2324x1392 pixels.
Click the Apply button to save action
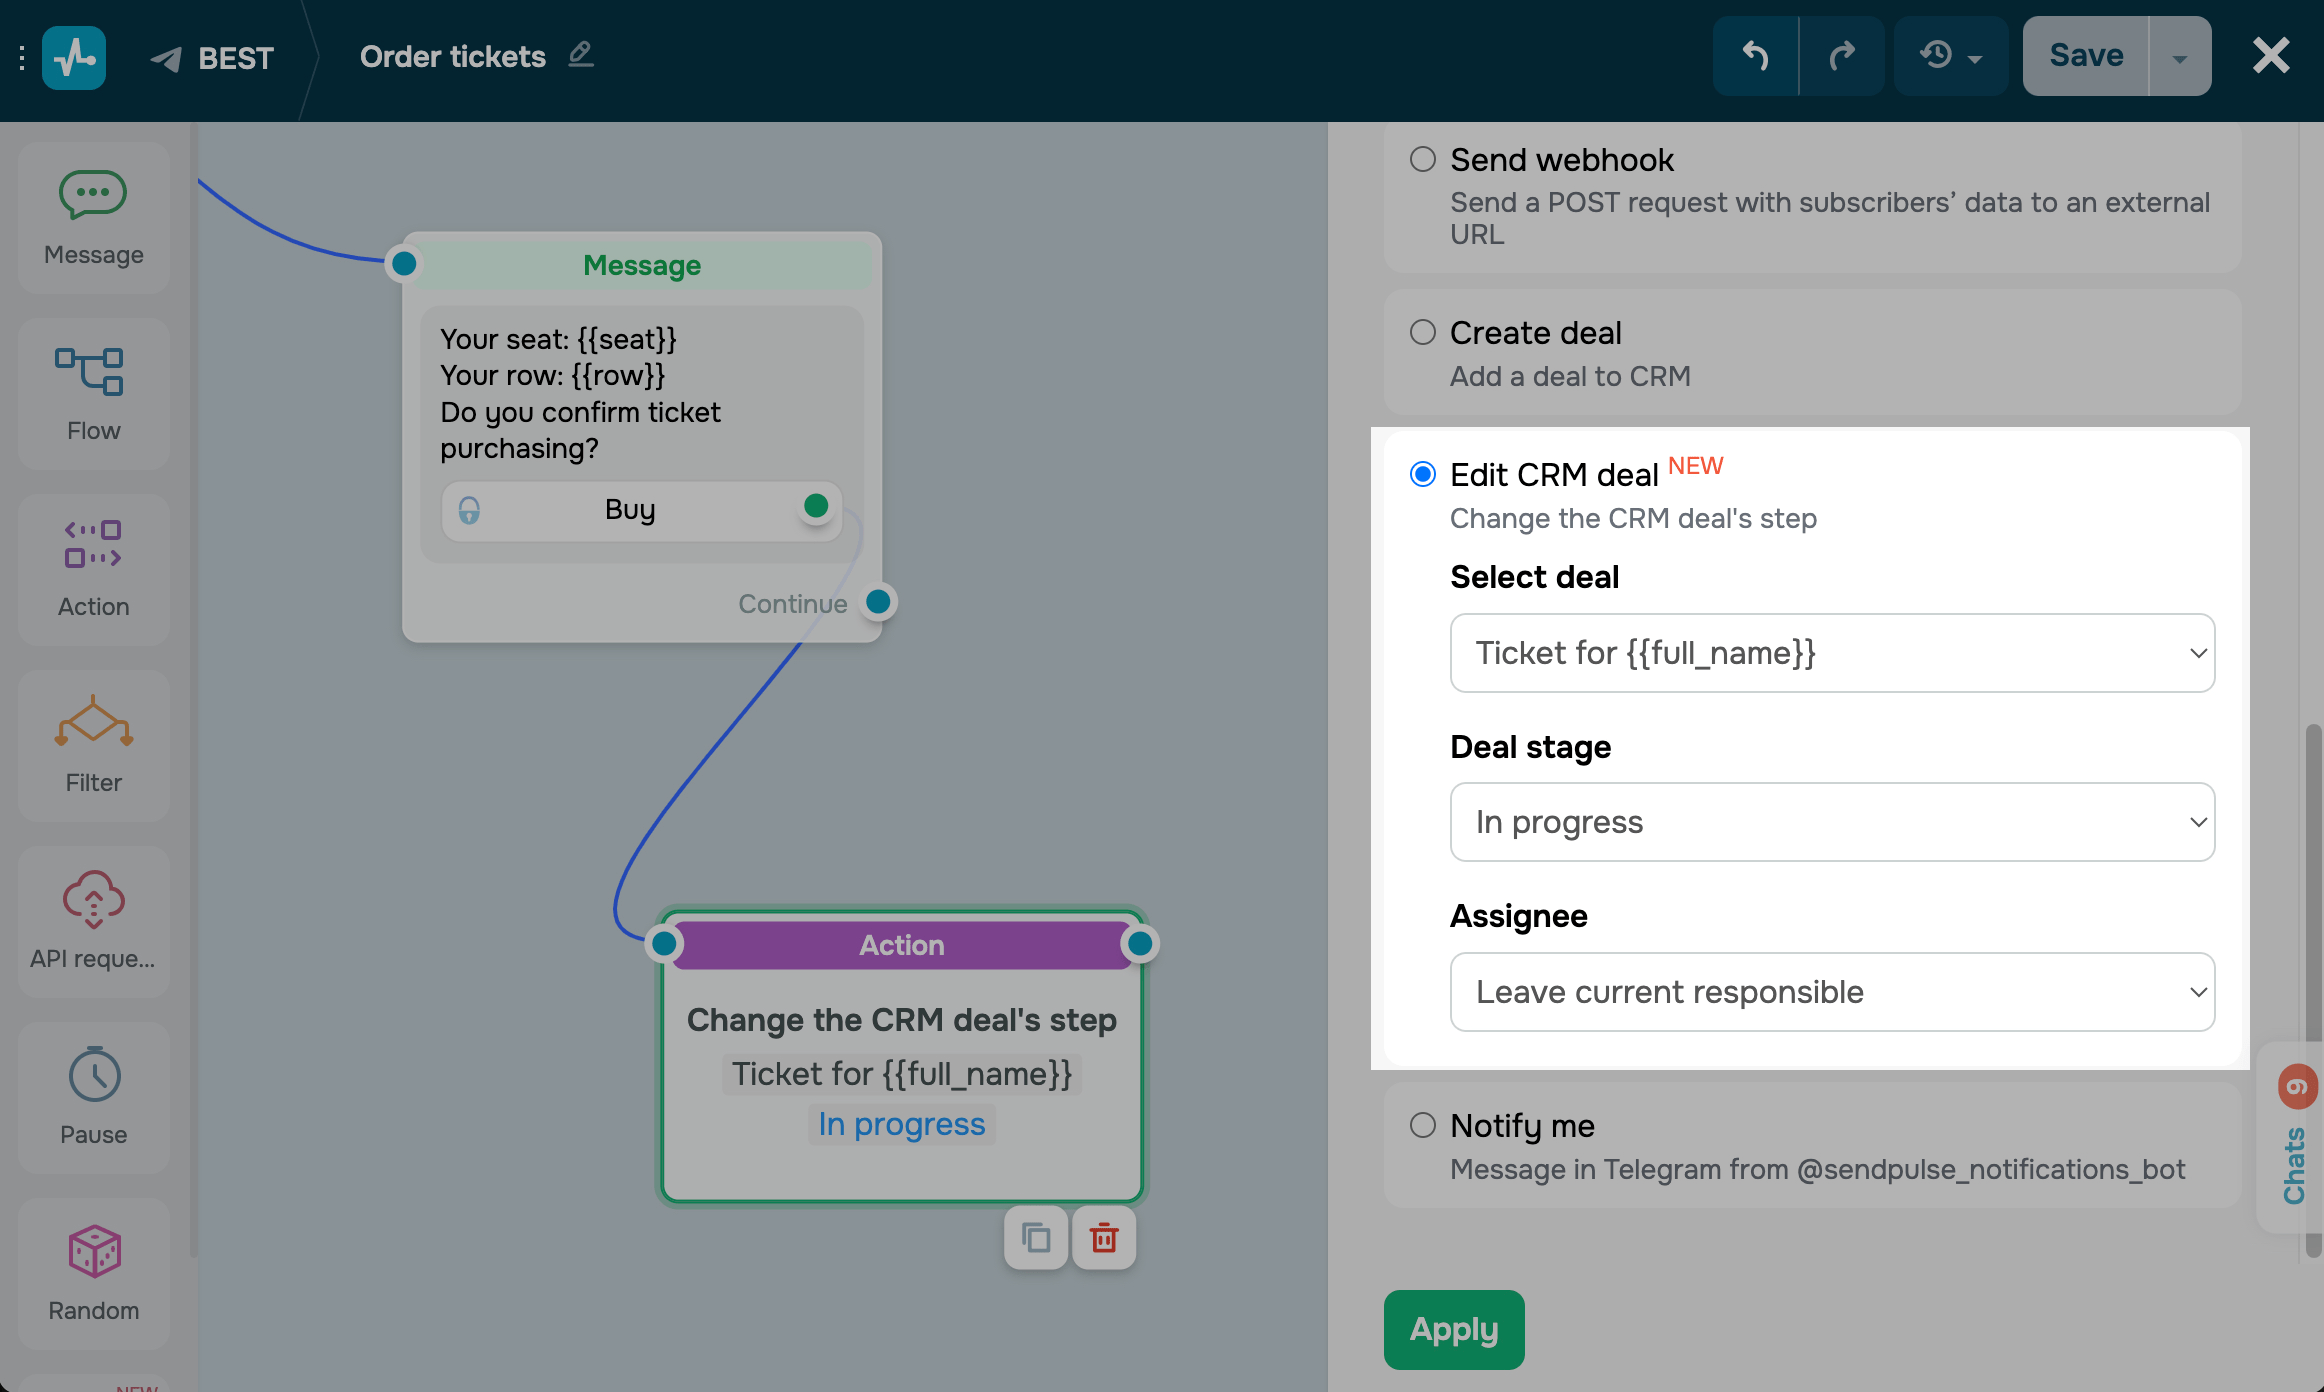click(1454, 1327)
